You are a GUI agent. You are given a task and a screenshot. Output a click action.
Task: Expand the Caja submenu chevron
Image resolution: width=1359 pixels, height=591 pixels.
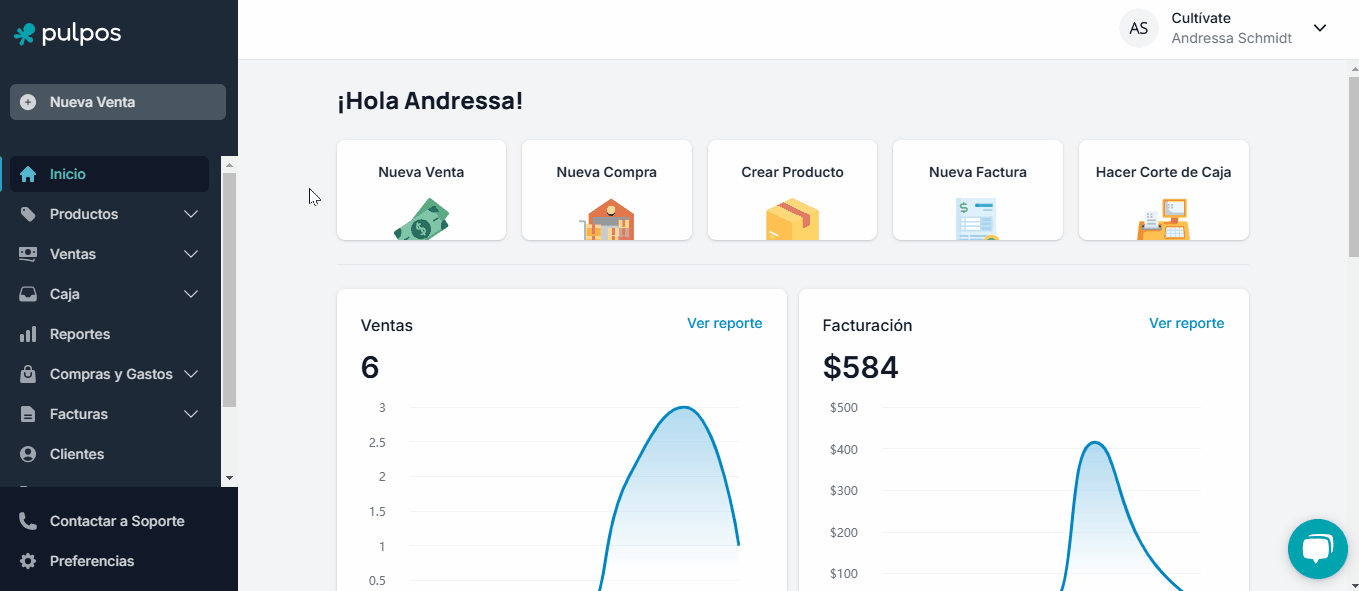point(191,294)
